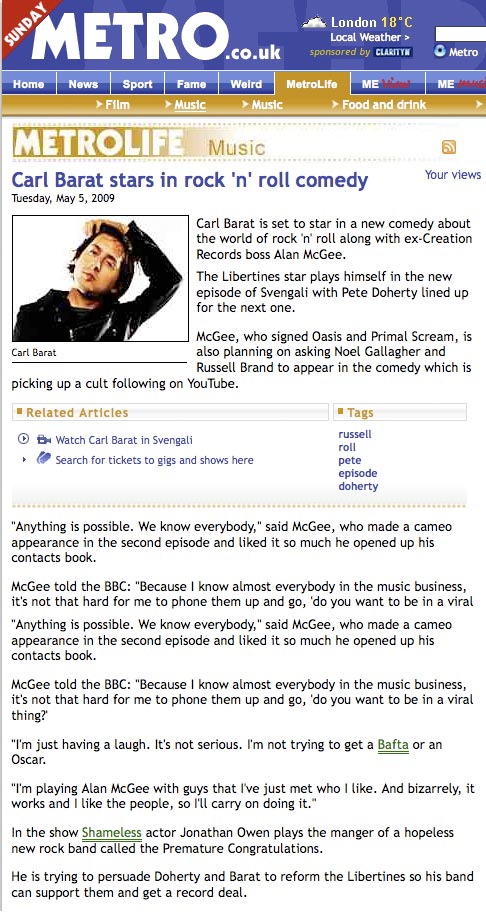Open the Local Weather link
The image size is (486, 915).
tap(369, 37)
